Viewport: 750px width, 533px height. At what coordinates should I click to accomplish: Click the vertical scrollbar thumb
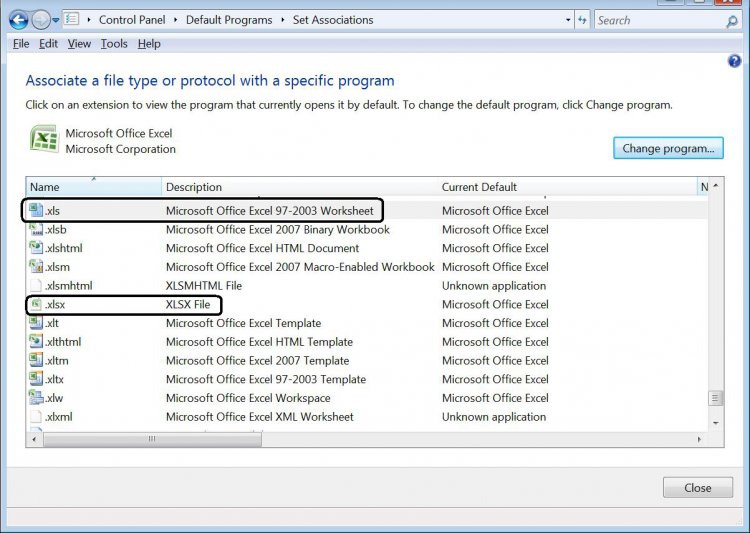tap(715, 398)
